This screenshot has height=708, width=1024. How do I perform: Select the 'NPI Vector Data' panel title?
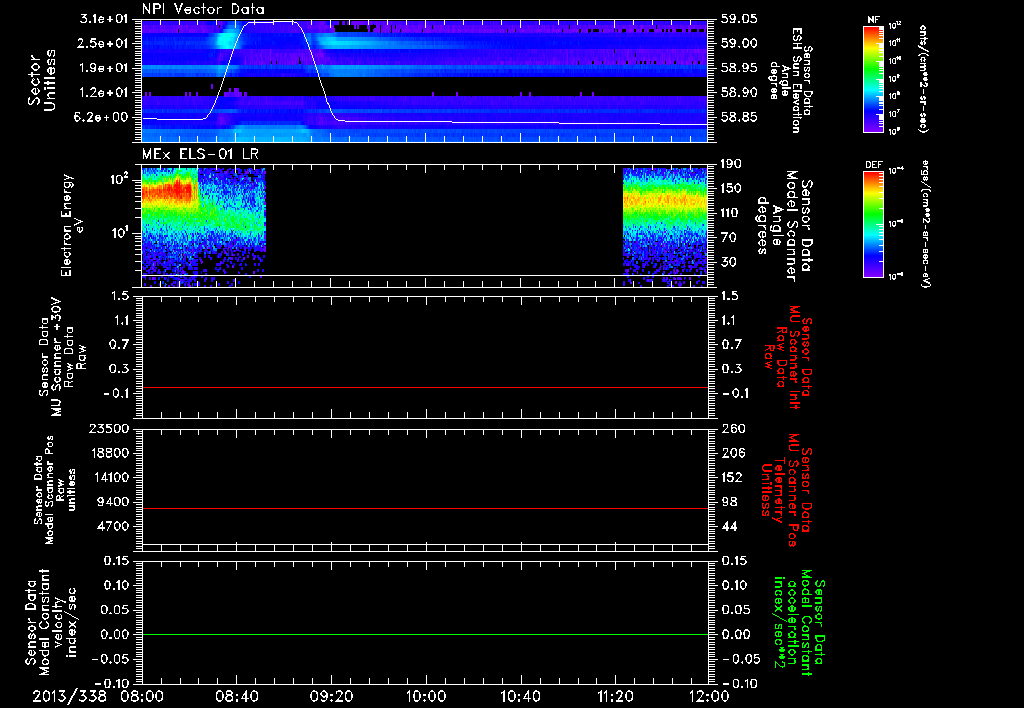click(203, 9)
